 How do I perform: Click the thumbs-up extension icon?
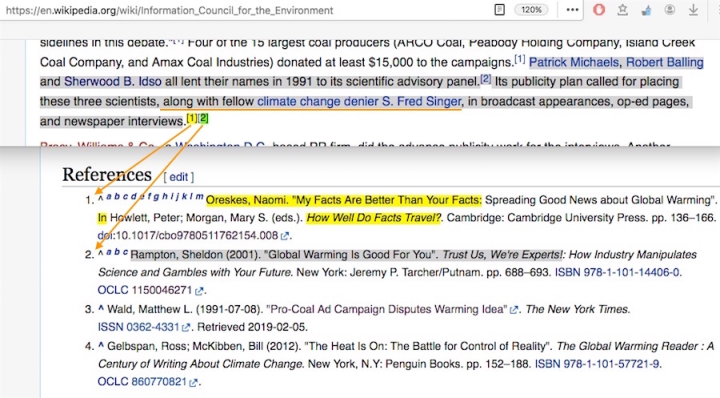coord(647,10)
